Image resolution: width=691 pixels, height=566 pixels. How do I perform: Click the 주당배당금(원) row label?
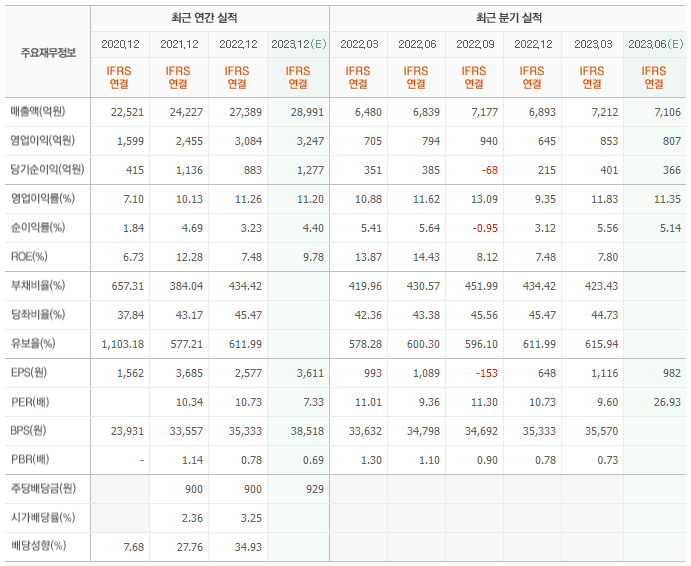pos(43,488)
